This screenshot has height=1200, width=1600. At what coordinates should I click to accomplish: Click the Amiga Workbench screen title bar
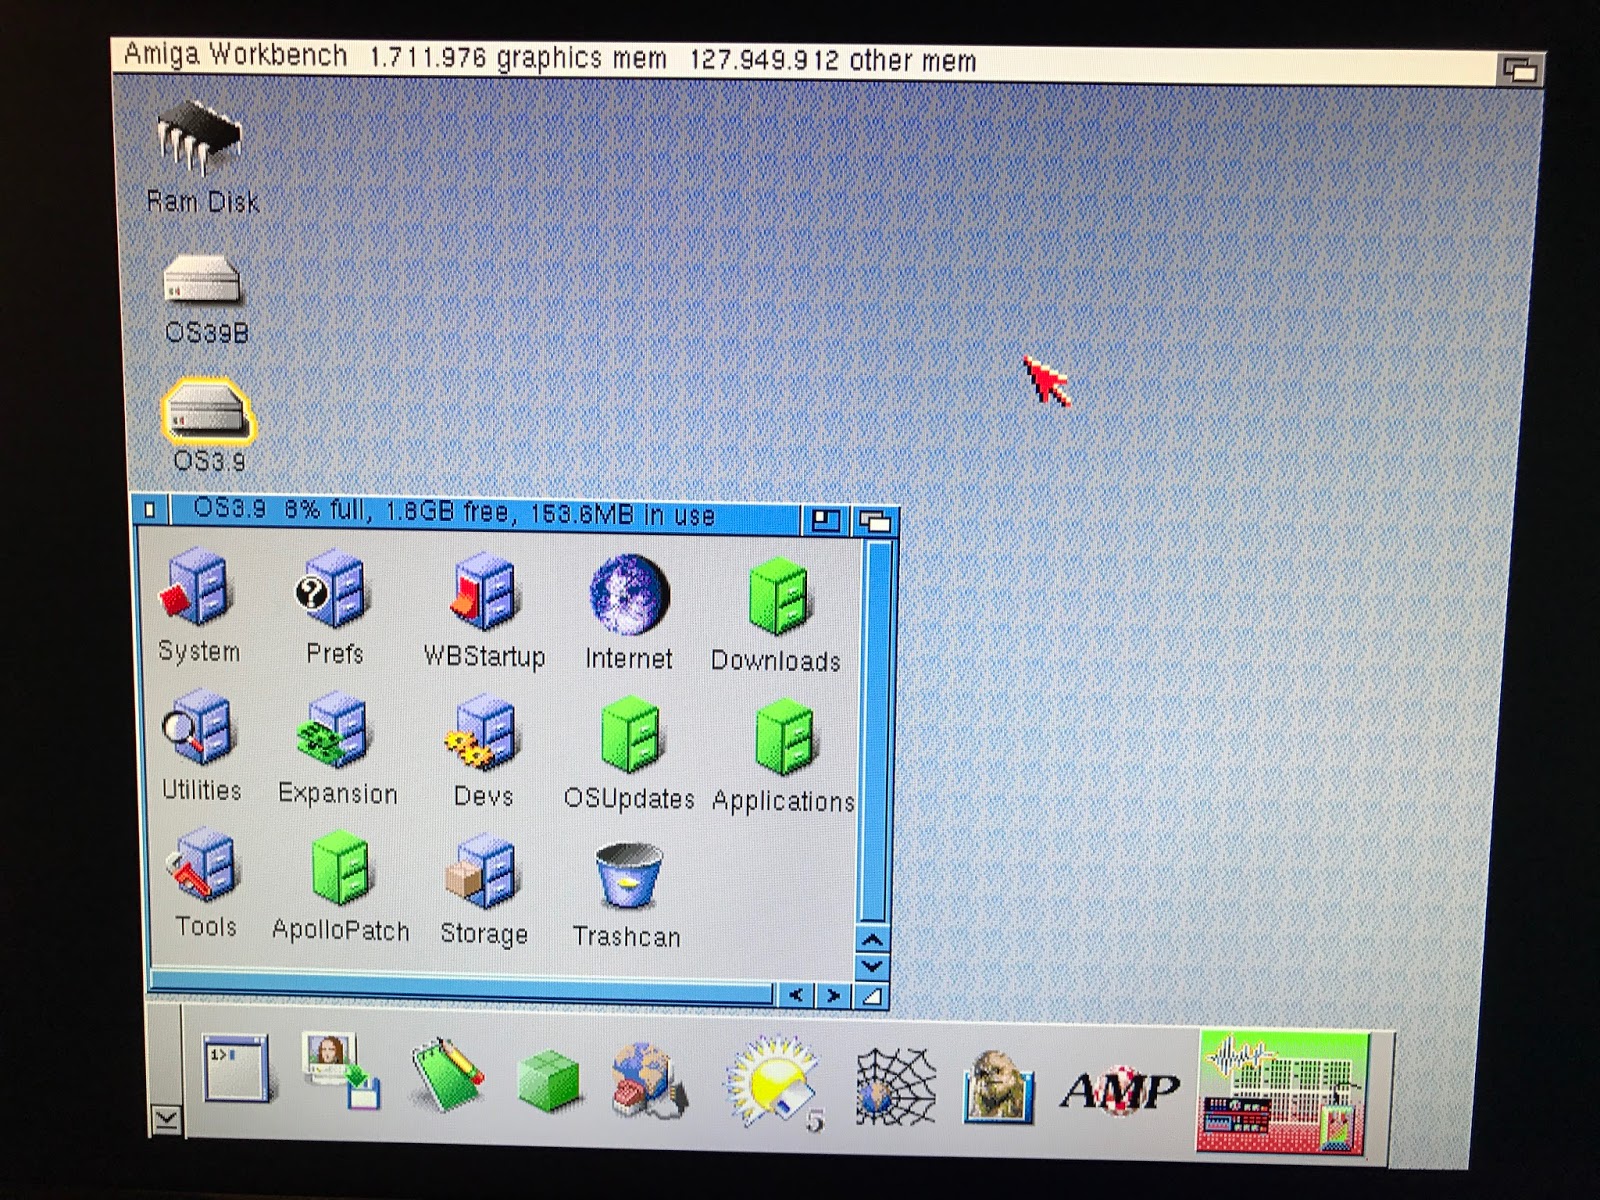[x=805, y=60]
